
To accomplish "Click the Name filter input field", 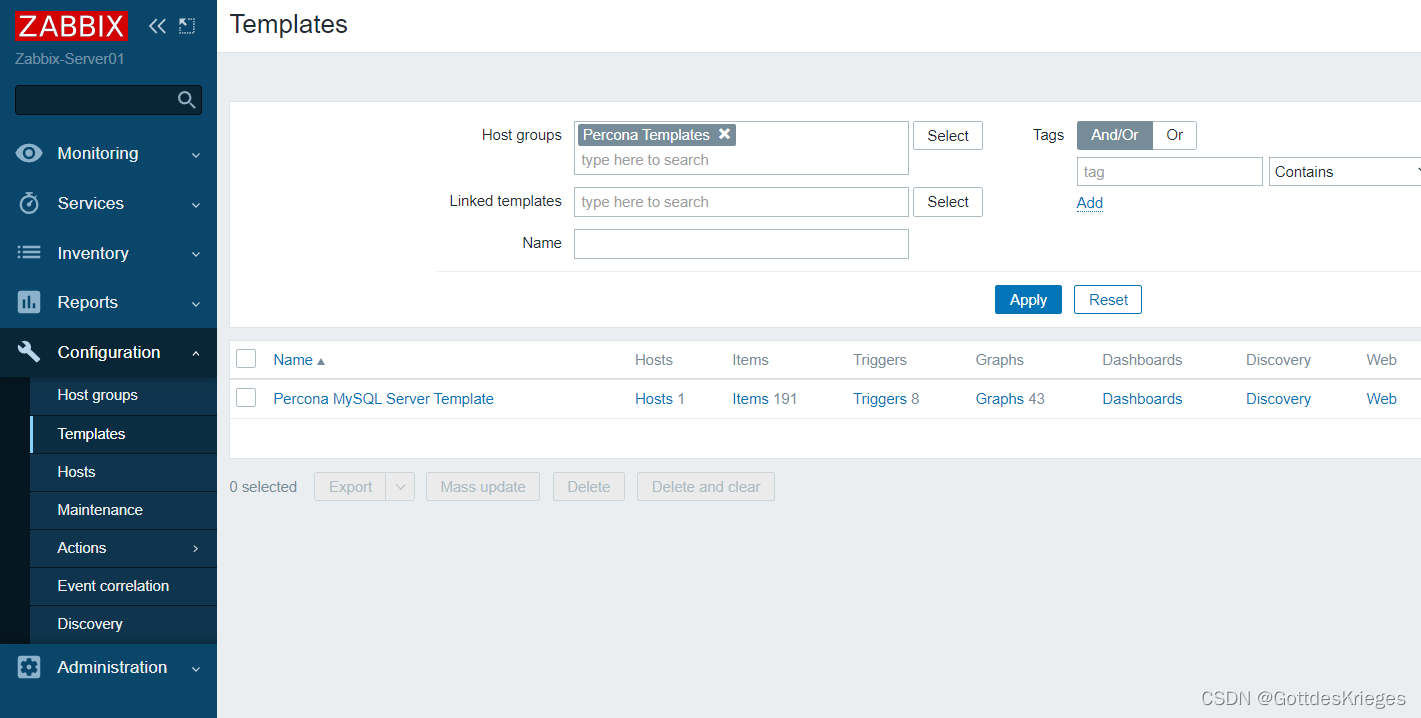I will point(742,244).
